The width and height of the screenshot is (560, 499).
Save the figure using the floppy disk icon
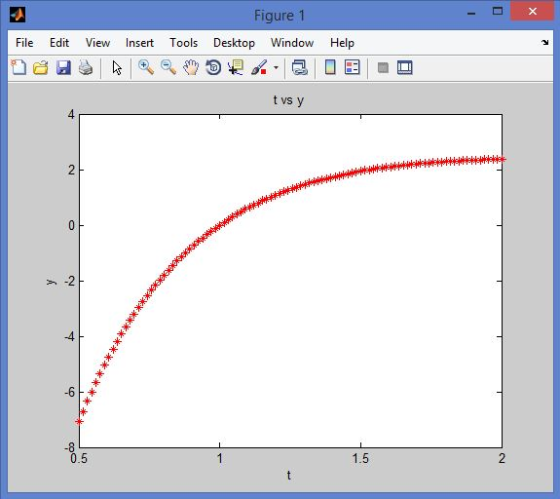[x=63, y=67]
